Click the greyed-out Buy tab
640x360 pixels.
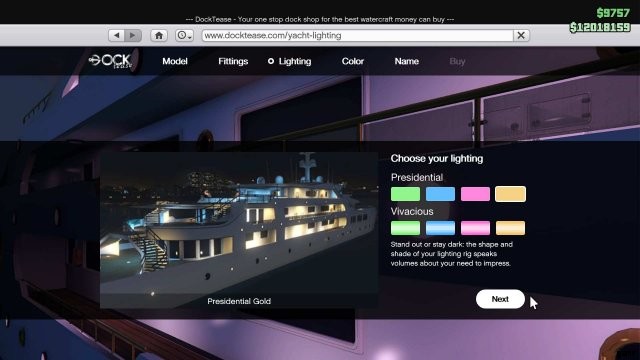(457, 61)
